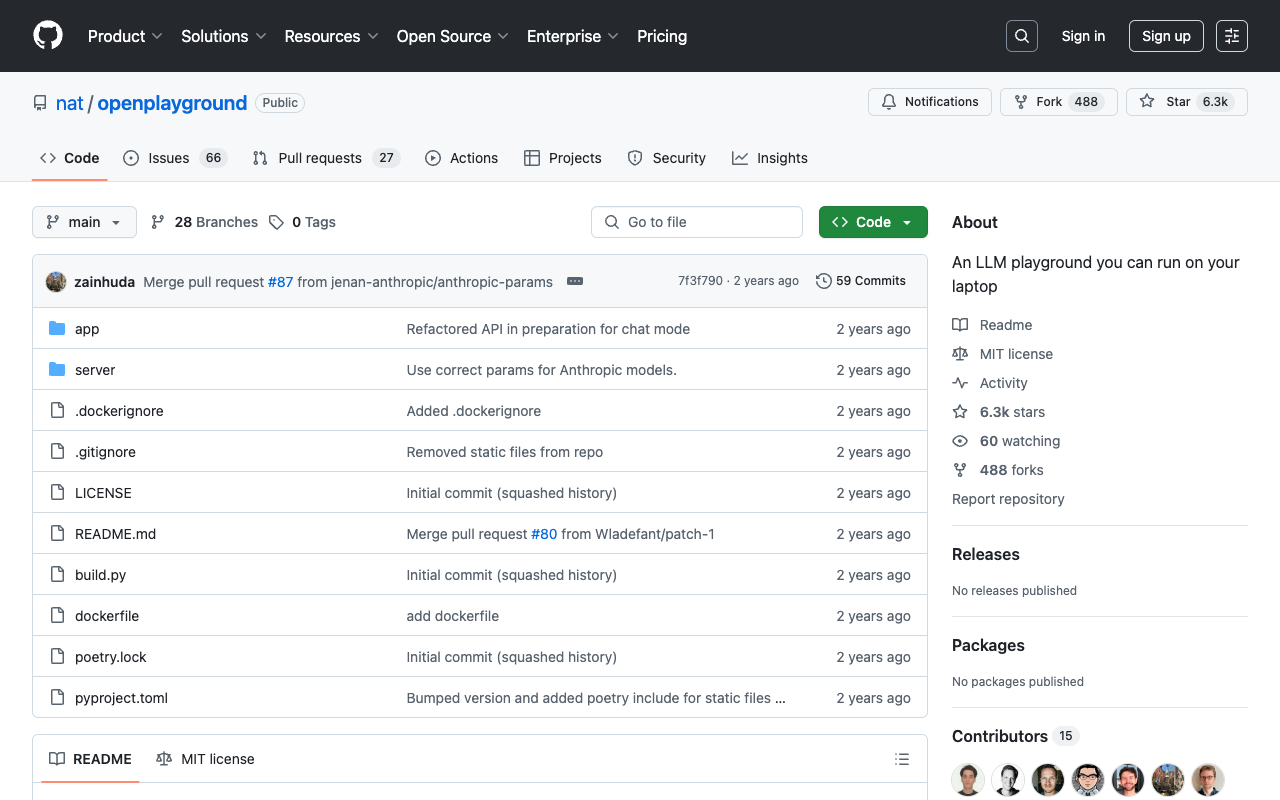
Task: View 59 Commits history
Action: tap(861, 281)
